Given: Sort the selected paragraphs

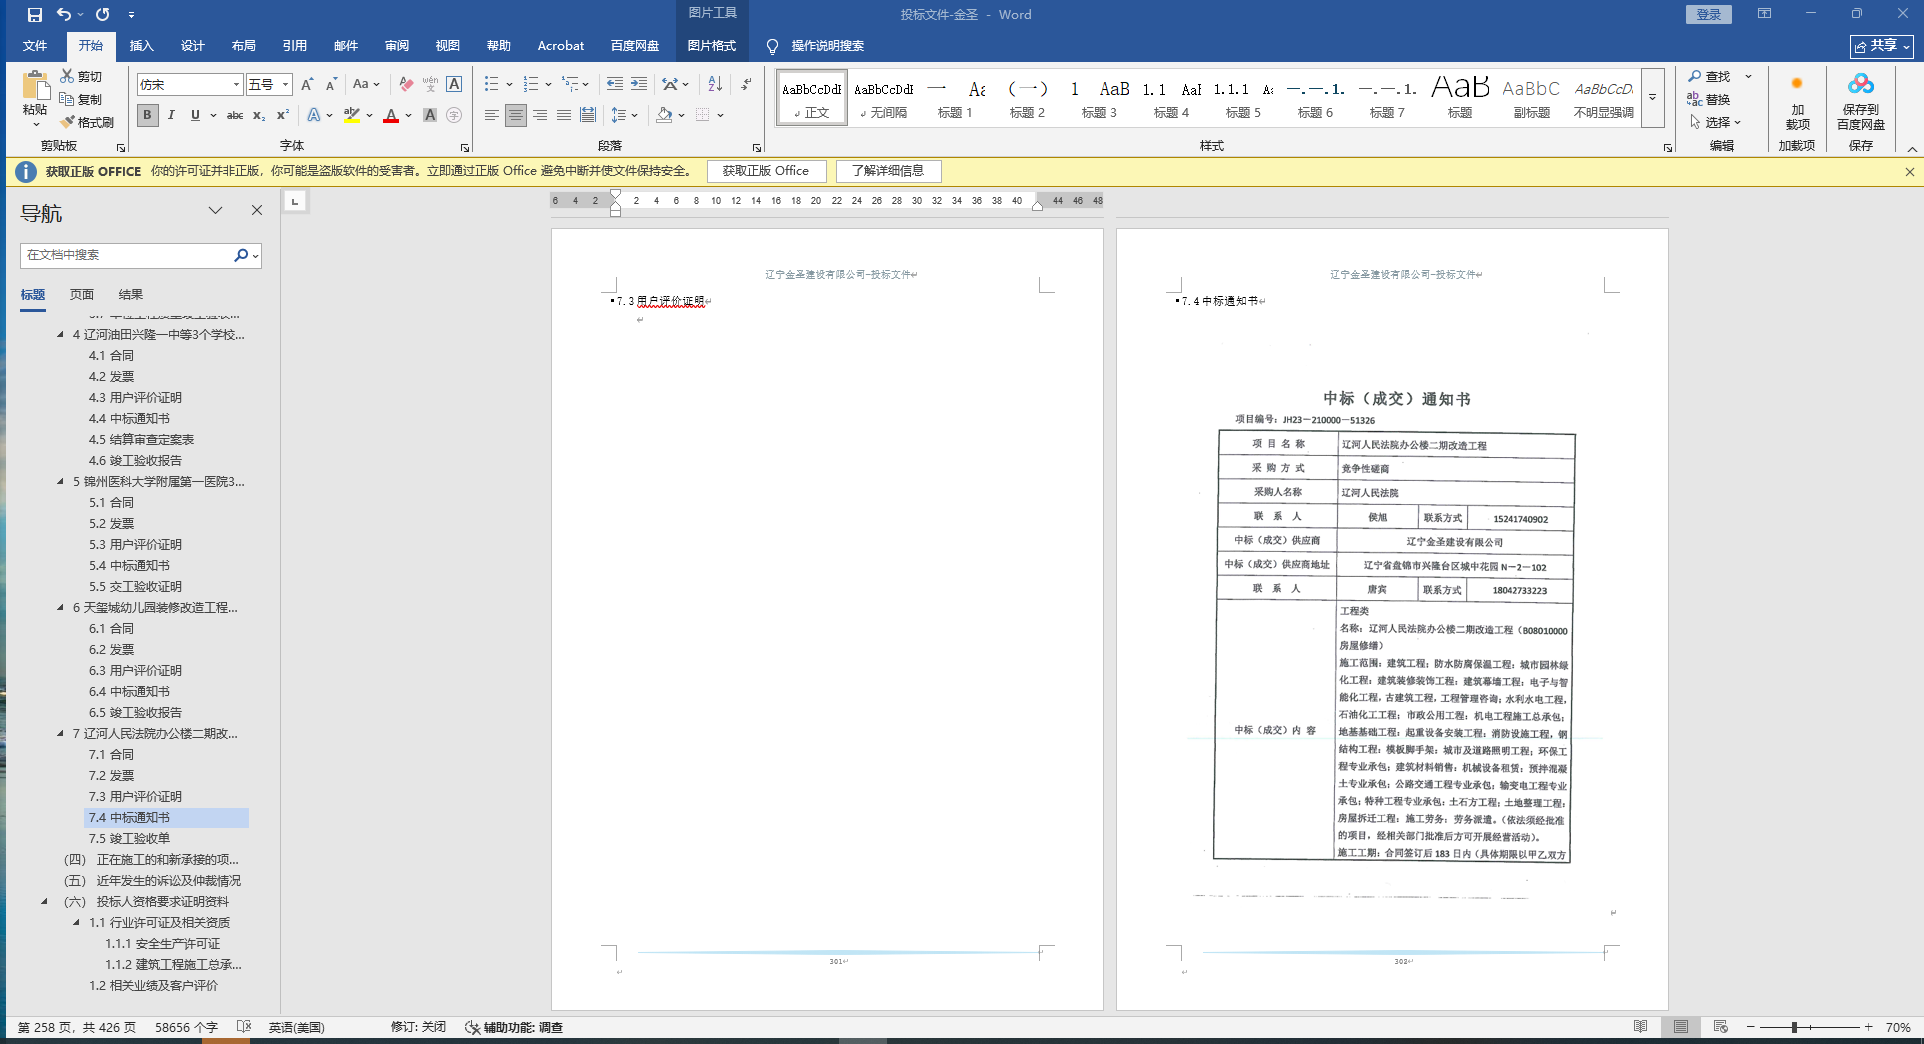Looking at the screenshot, I should tap(715, 85).
